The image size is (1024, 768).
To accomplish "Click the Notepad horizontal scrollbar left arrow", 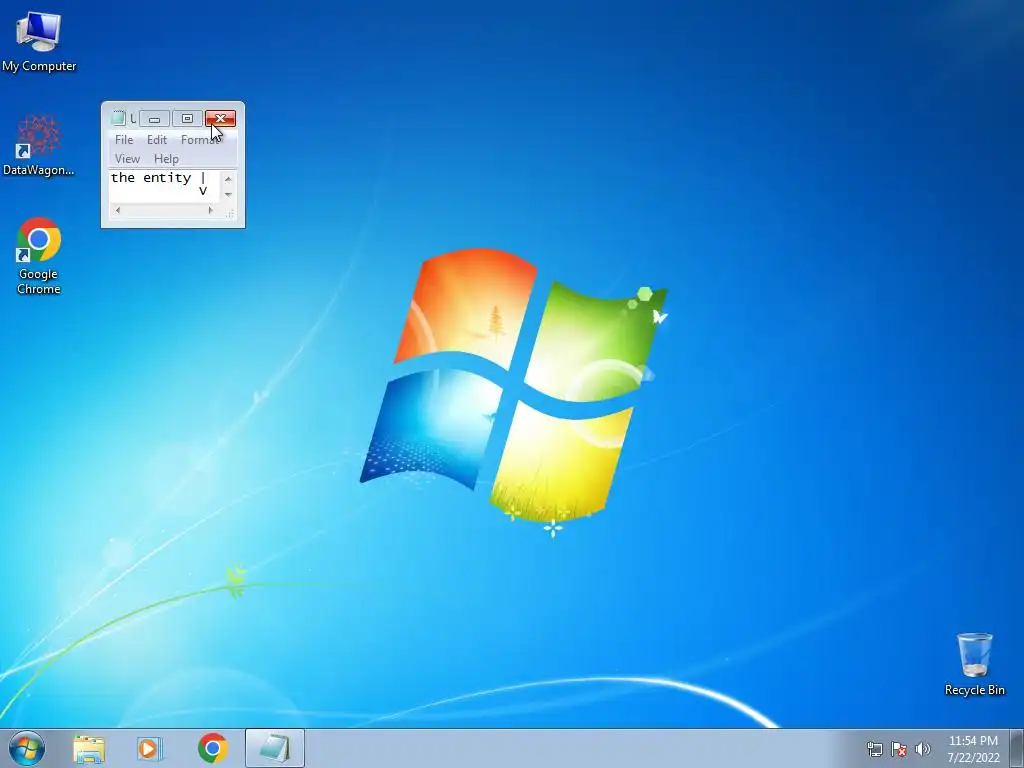I will tap(118, 210).
